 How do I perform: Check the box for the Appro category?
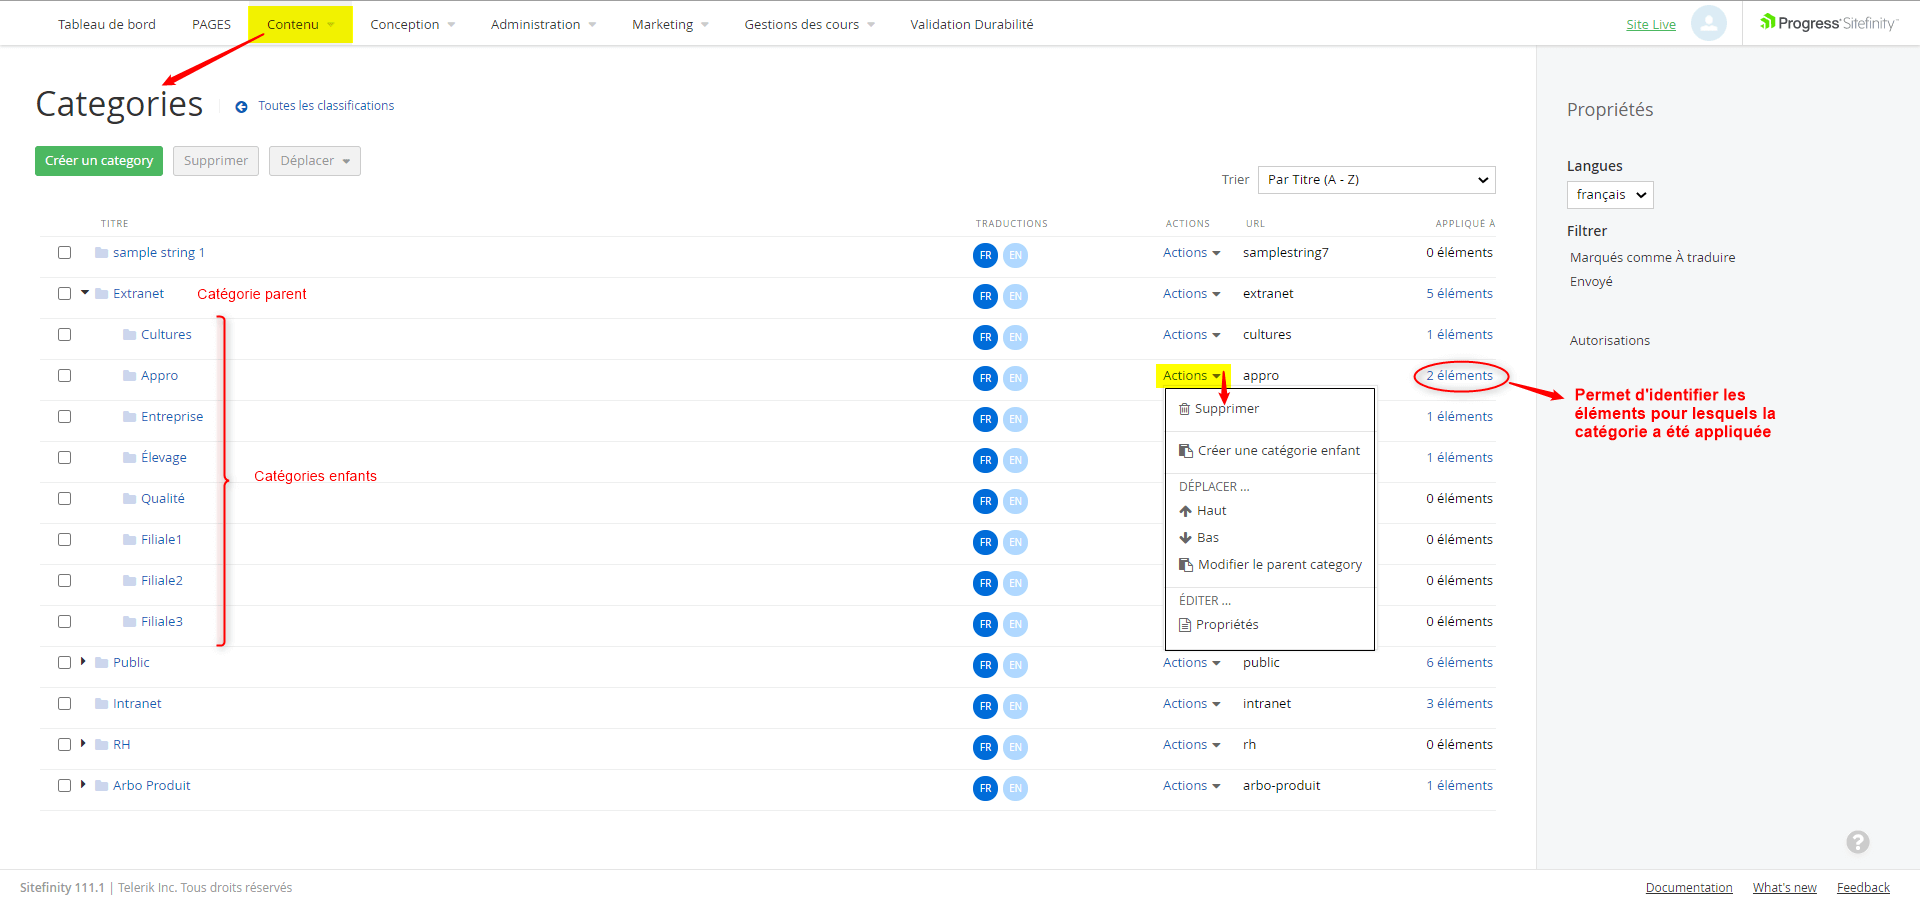point(65,376)
